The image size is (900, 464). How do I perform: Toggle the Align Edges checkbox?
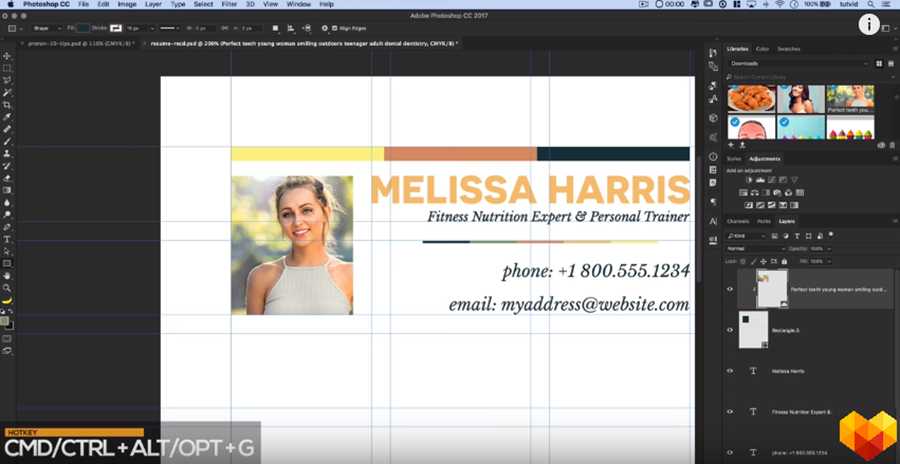[x=335, y=28]
